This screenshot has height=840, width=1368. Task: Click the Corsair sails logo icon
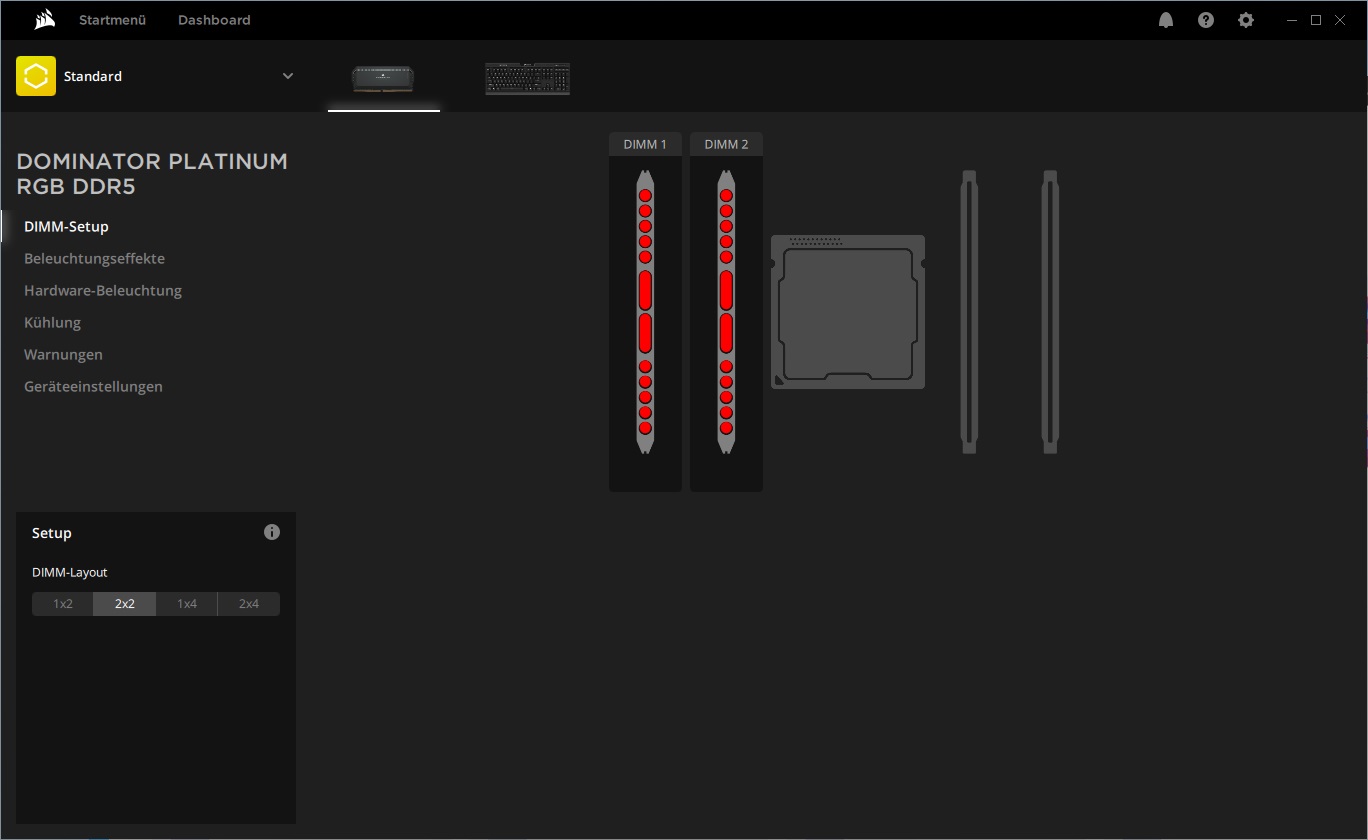(44, 20)
